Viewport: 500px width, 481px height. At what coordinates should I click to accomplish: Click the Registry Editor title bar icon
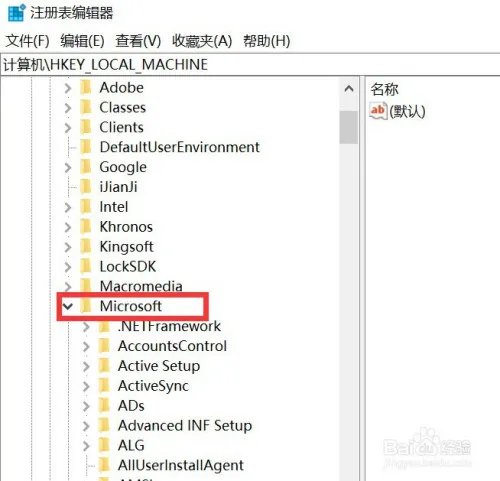(16, 12)
